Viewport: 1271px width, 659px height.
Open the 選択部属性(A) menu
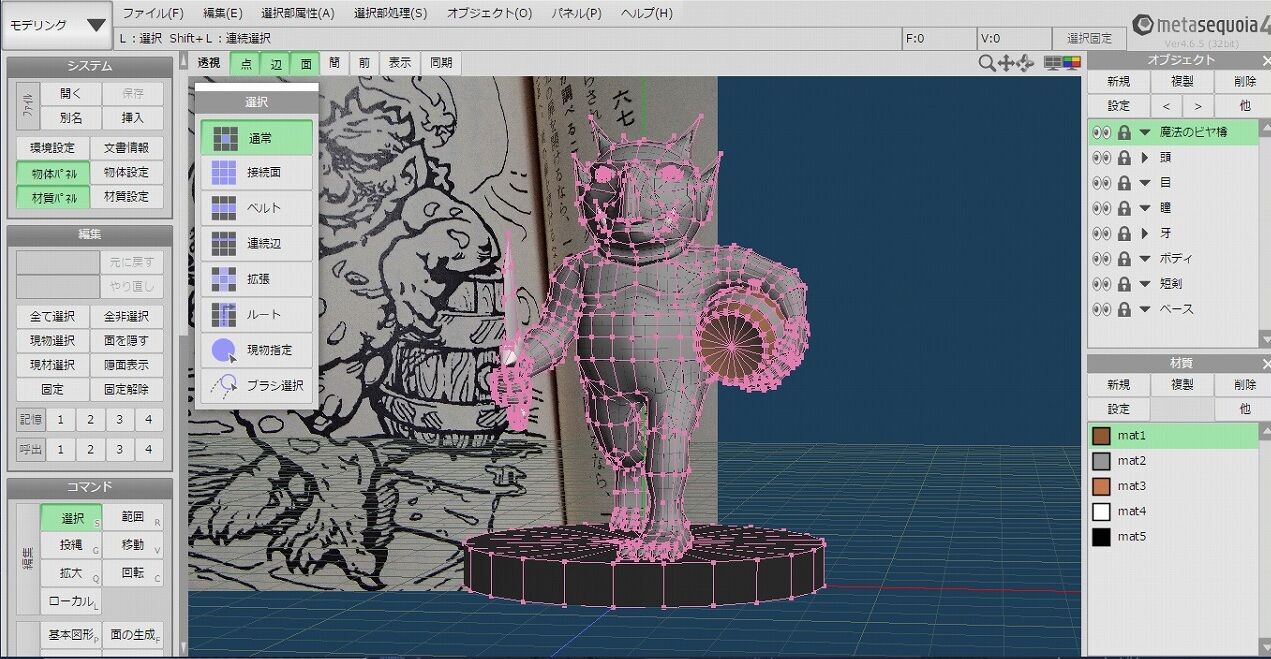297,13
